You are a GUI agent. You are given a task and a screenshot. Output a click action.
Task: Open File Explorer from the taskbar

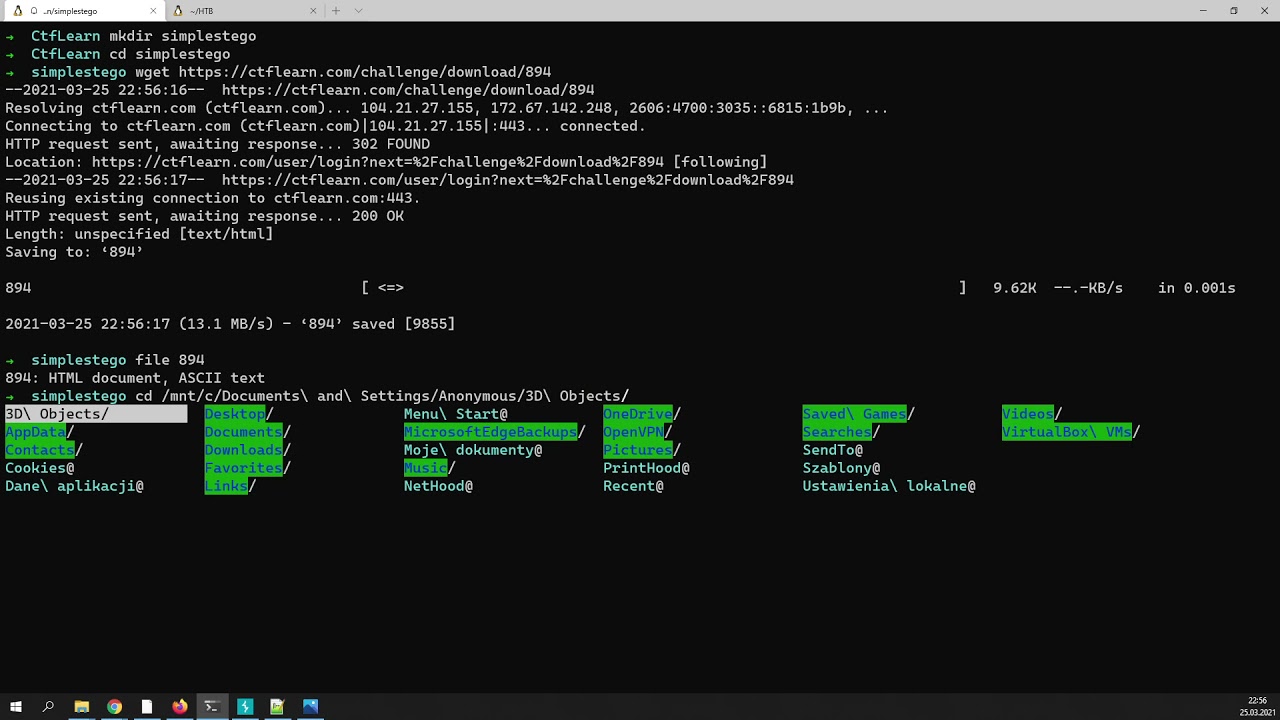[x=82, y=707]
